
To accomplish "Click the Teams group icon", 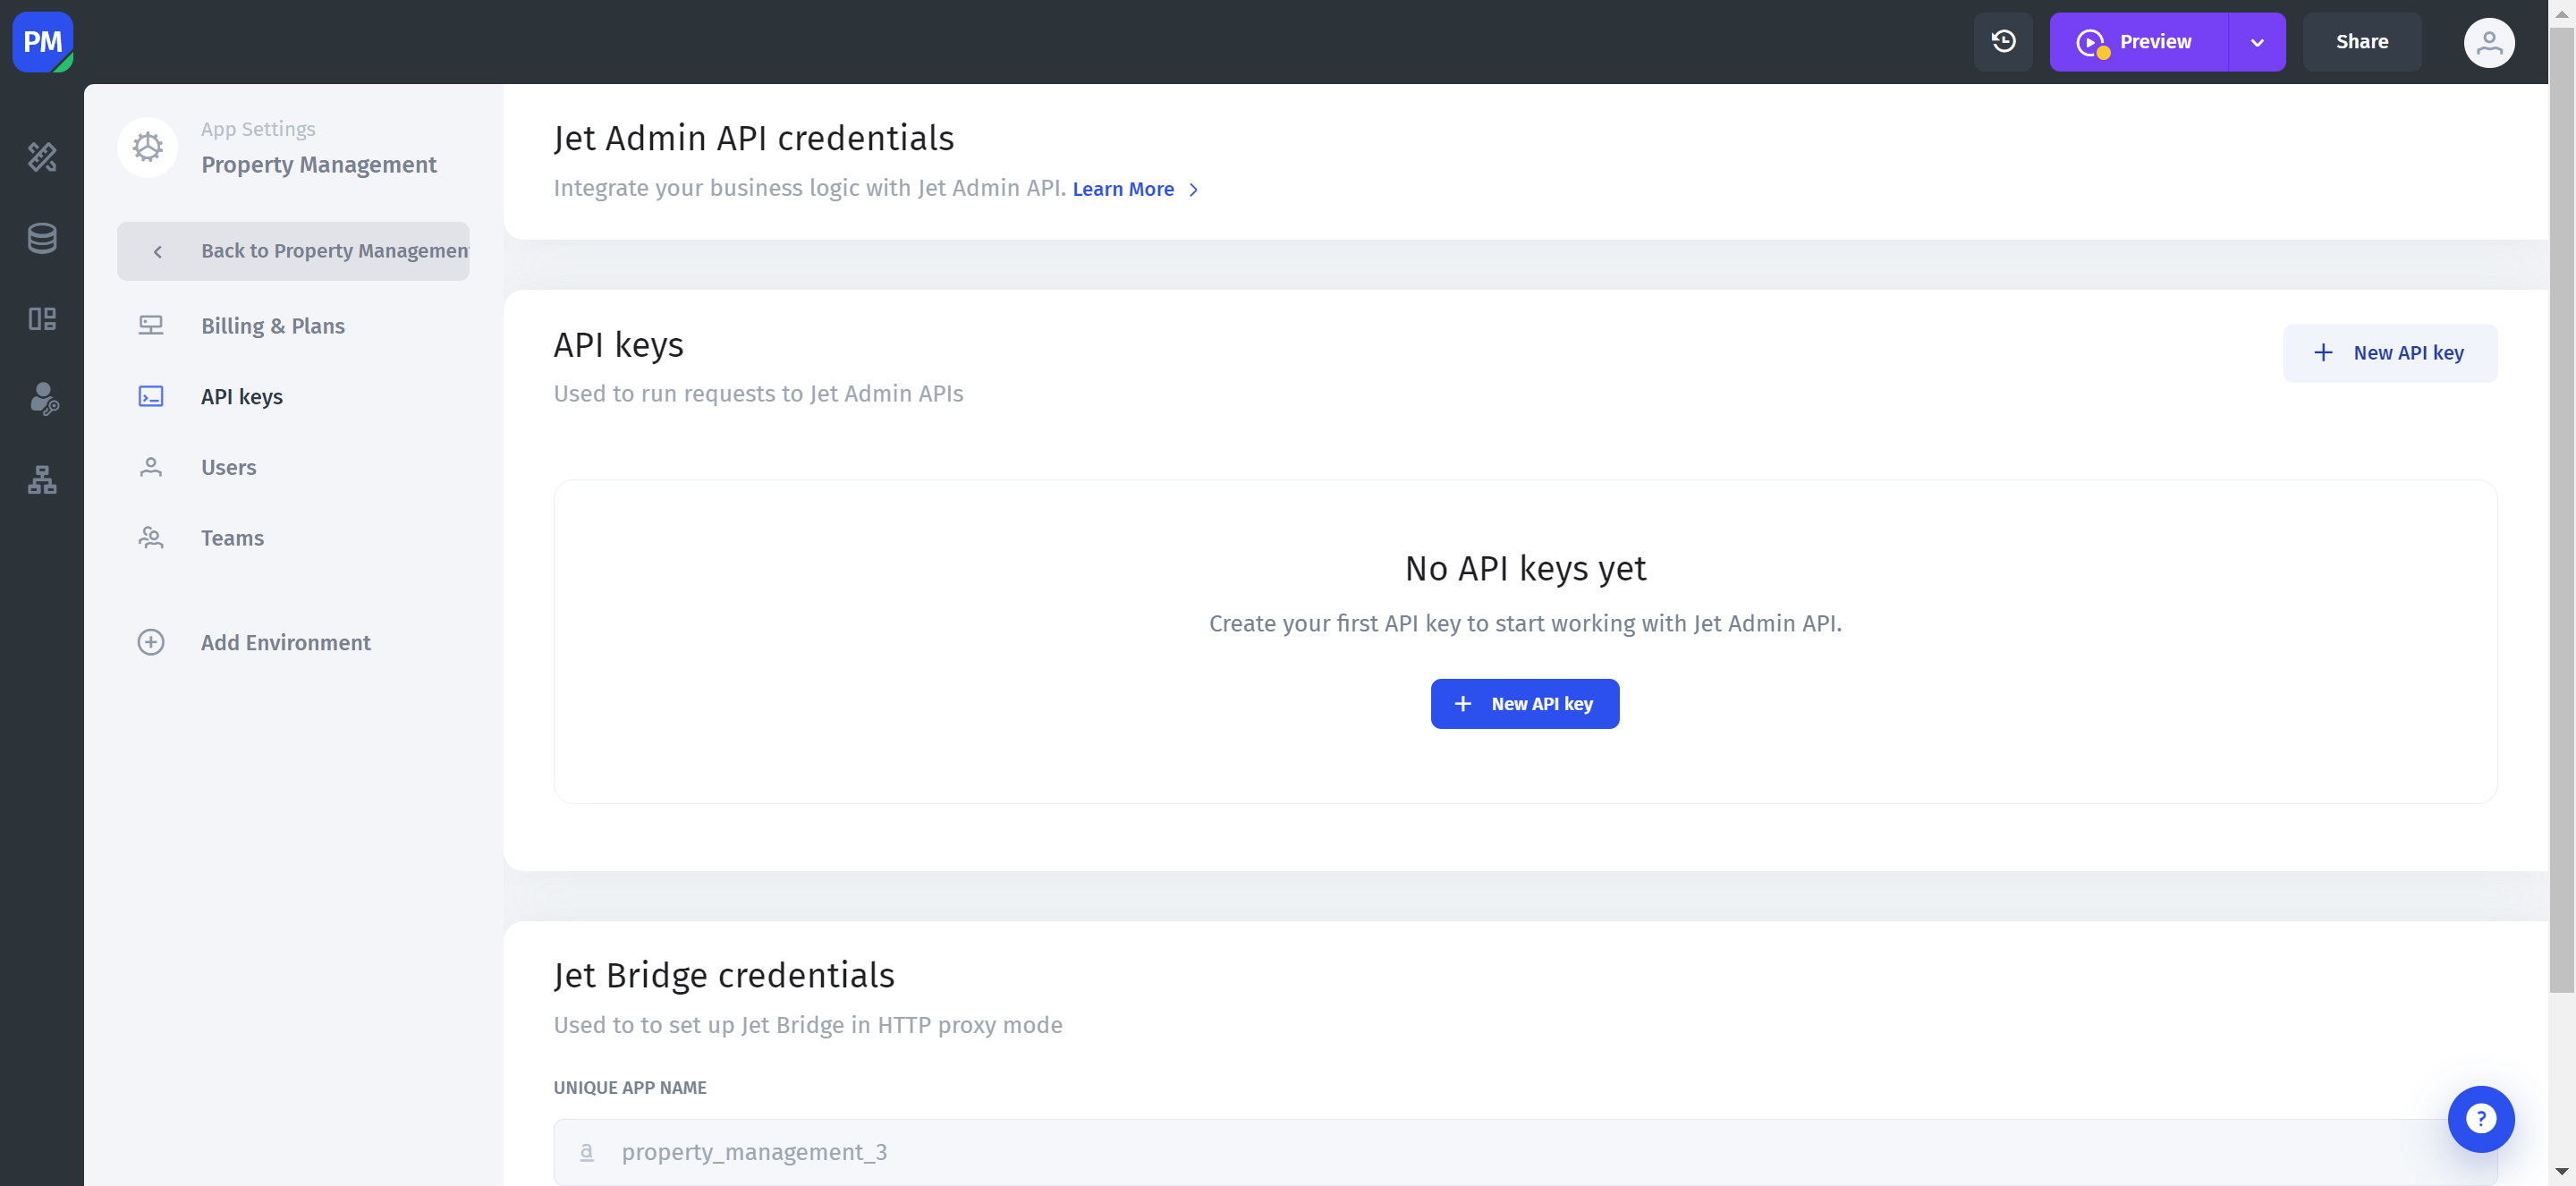I will click(151, 538).
